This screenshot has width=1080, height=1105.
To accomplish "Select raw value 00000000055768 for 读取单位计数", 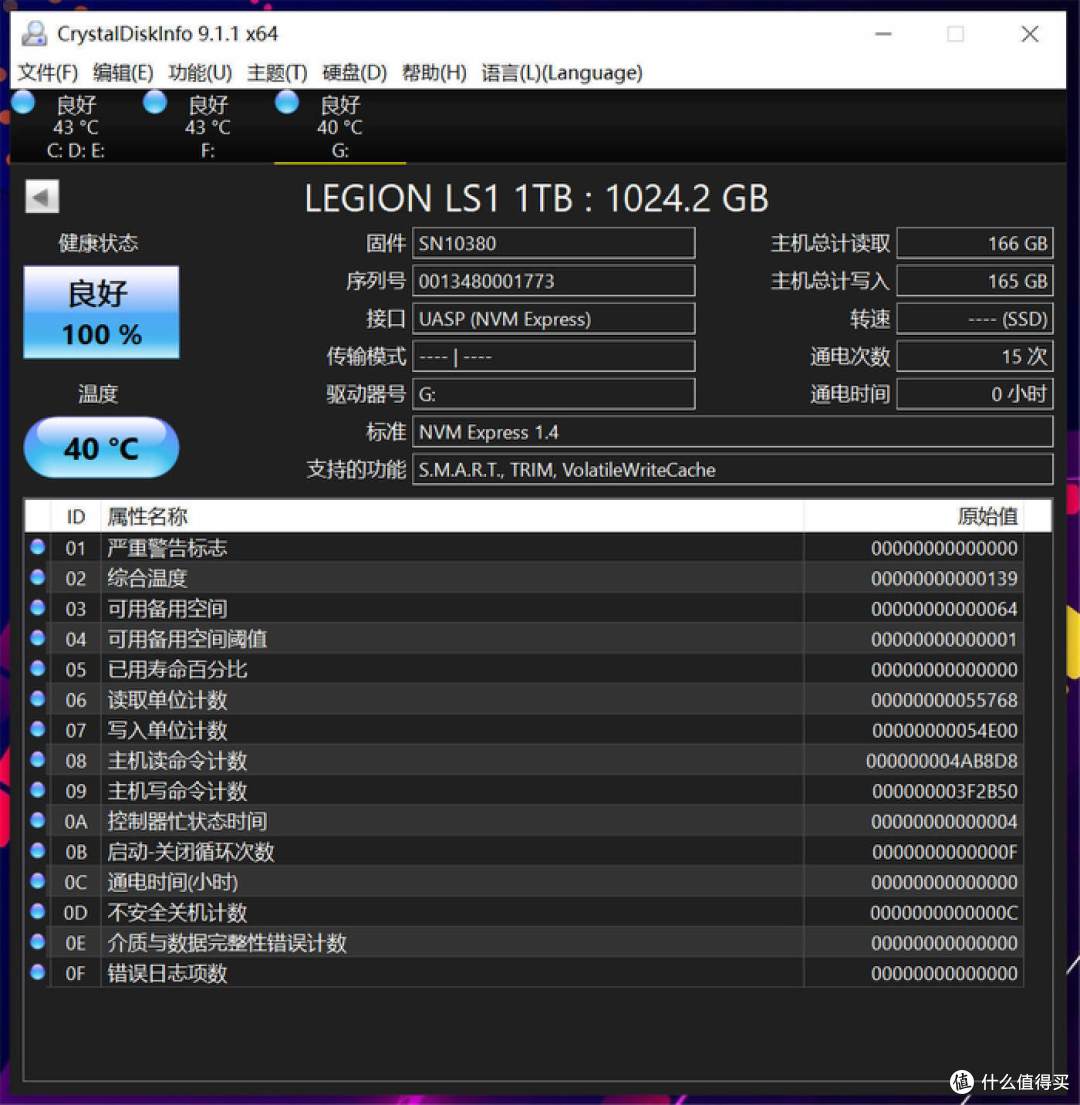I will pyautogui.click(x=944, y=700).
